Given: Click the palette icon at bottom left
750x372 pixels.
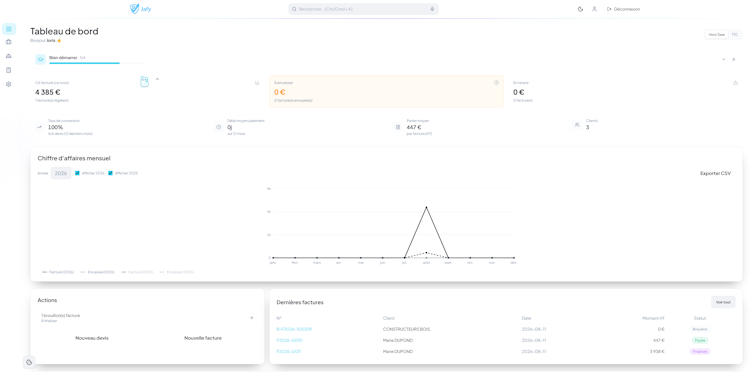Looking at the screenshot, I should [29, 362].
